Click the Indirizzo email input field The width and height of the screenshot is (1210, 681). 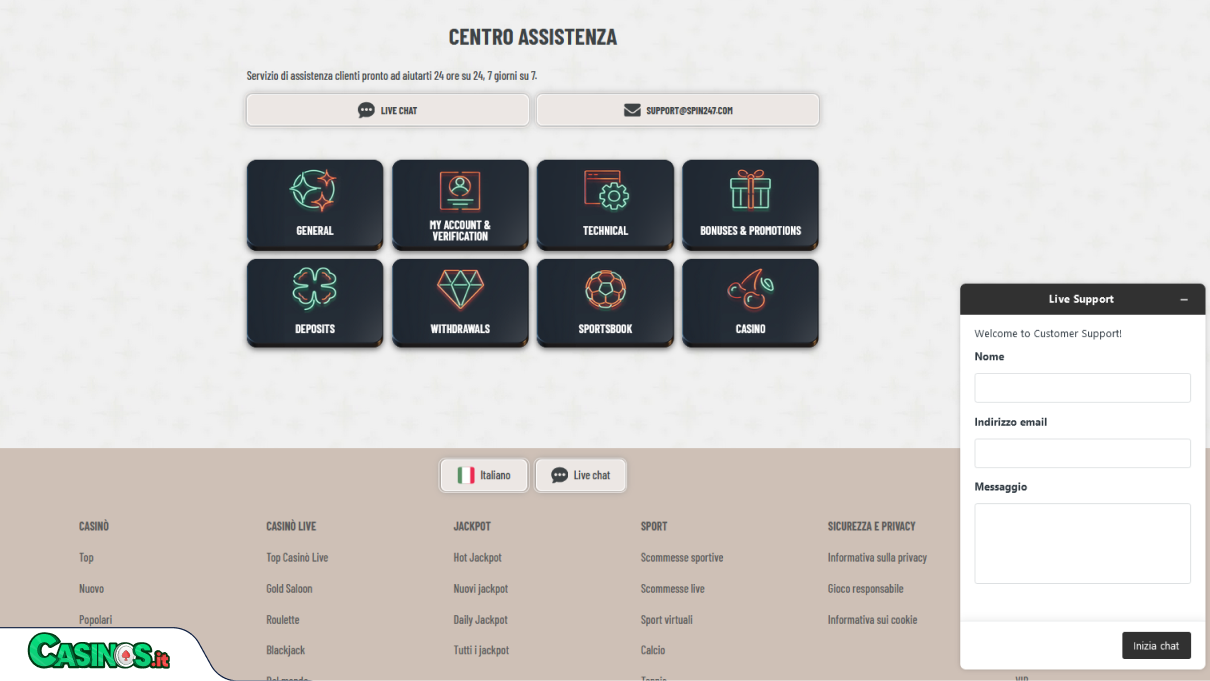click(x=1082, y=453)
